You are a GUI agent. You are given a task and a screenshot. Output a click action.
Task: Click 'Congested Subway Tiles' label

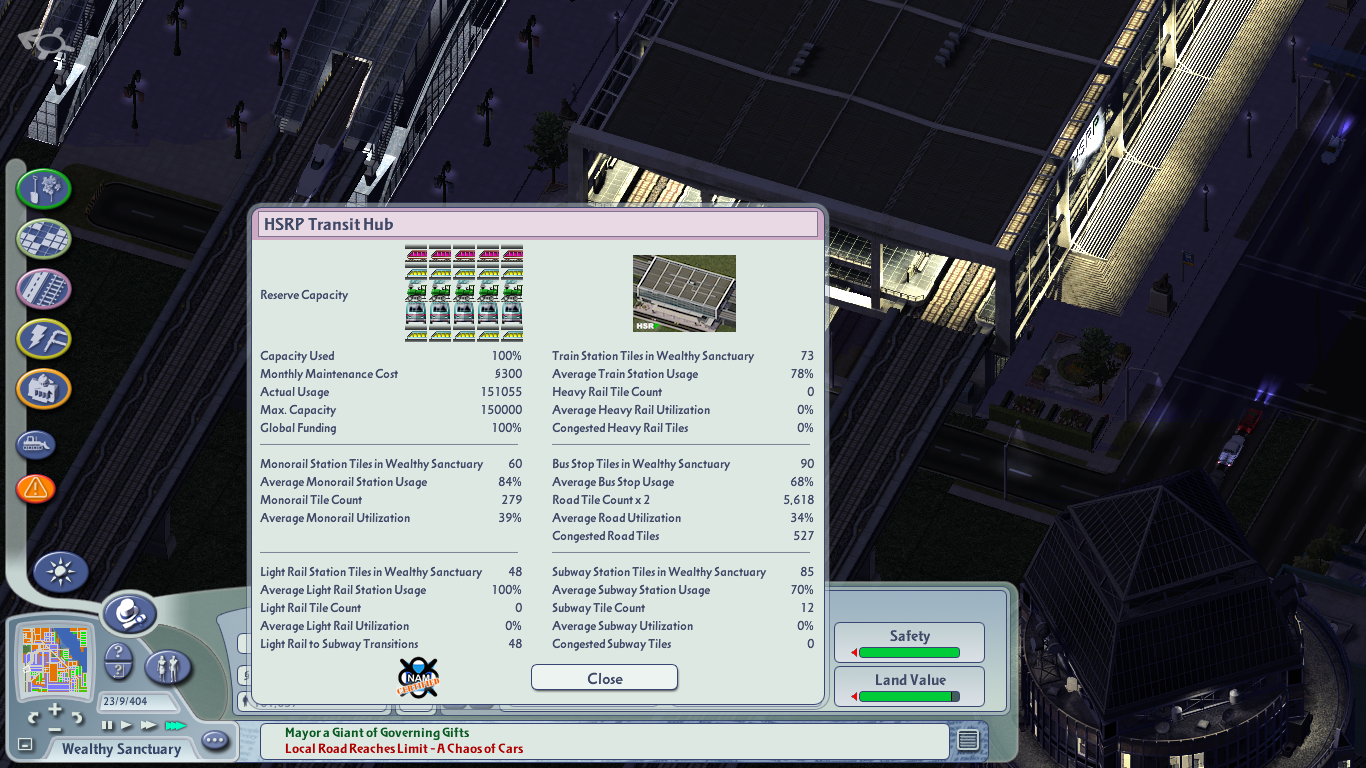click(x=612, y=644)
